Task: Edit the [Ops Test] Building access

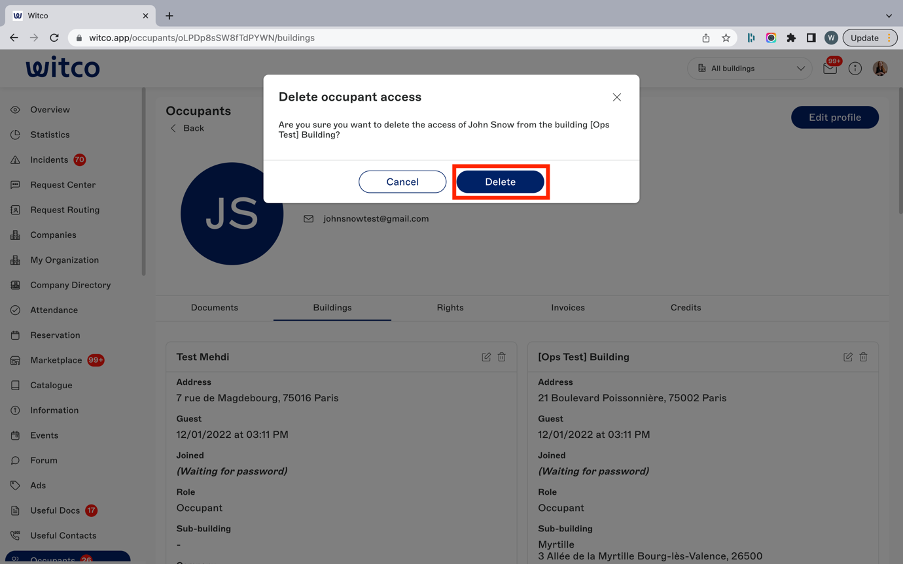Action: pyautogui.click(x=848, y=357)
